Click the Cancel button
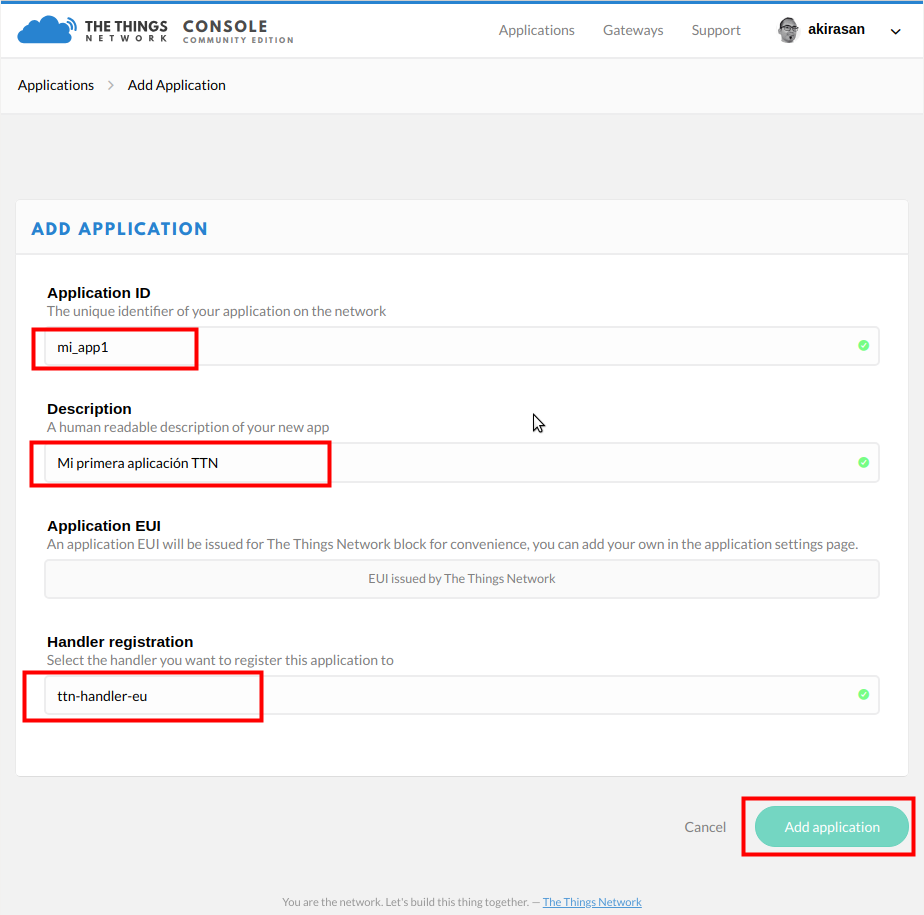Screen dimensions: 924x915 pyautogui.click(x=705, y=827)
